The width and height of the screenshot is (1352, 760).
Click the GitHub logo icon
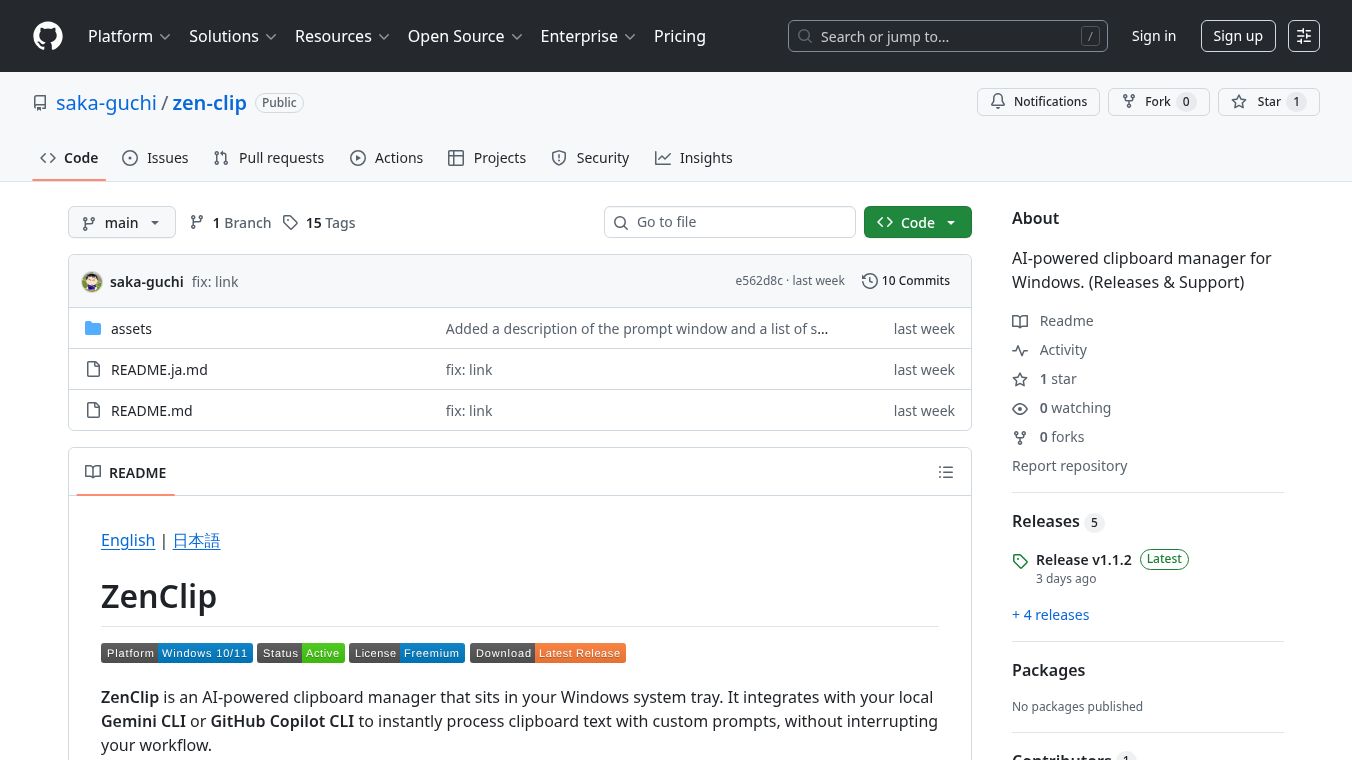click(48, 36)
